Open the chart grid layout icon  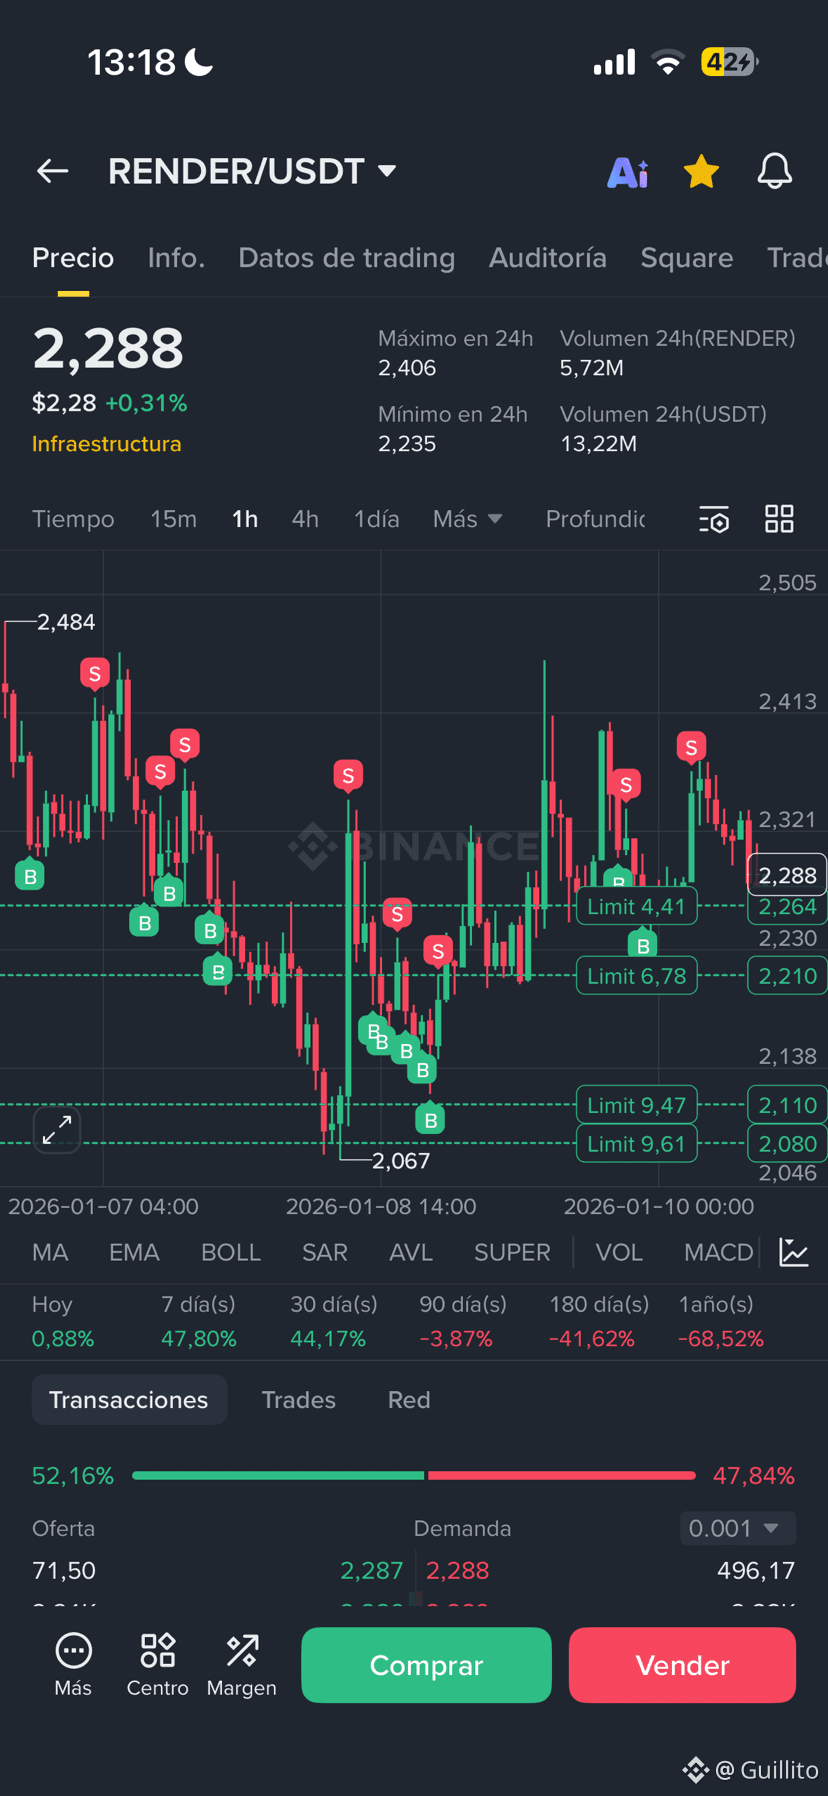779,519
